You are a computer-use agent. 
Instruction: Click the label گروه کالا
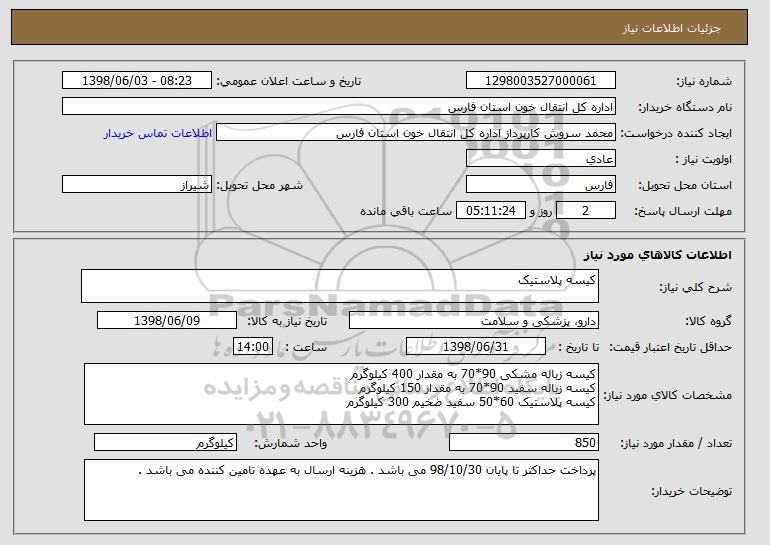click(709, 321)
